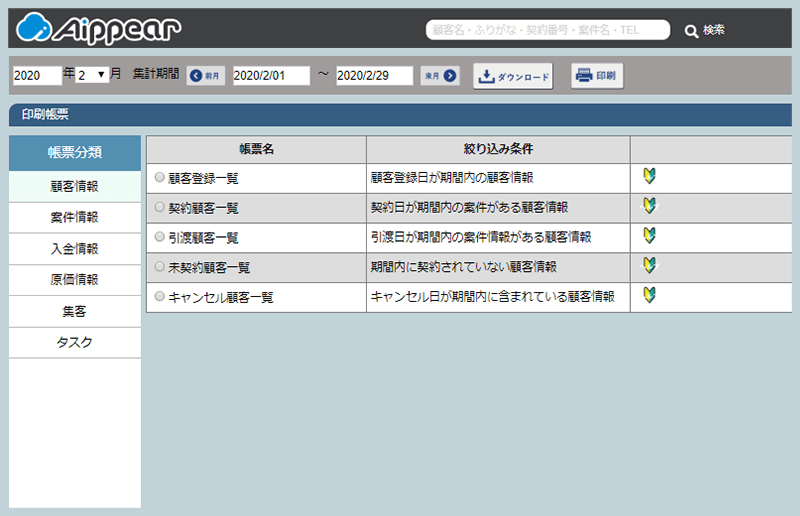Click the Aippear logo
The width and height of the screenshot is (800, 516).
(x=99, y=28)
